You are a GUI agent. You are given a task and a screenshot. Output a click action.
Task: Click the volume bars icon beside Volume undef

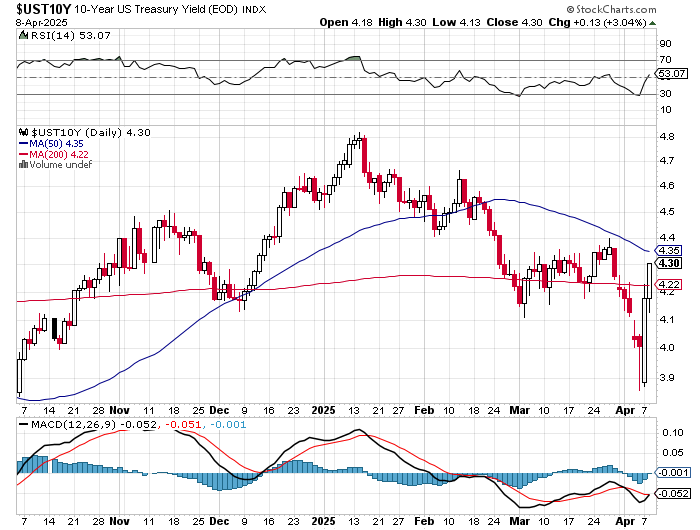coord(23,165)
